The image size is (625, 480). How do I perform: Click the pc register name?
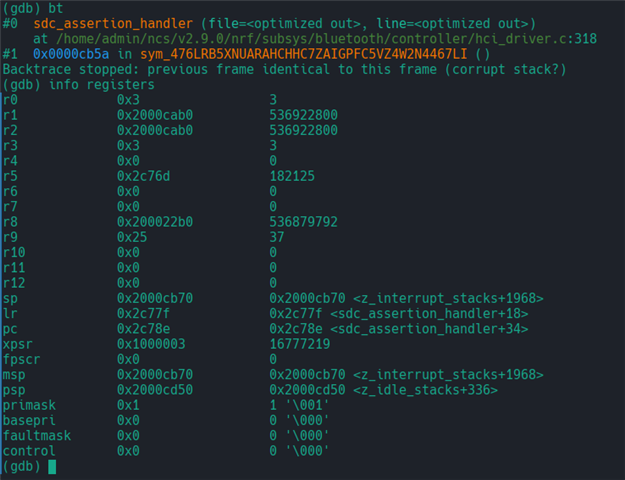pyautogui.click(x=10, y=329)
